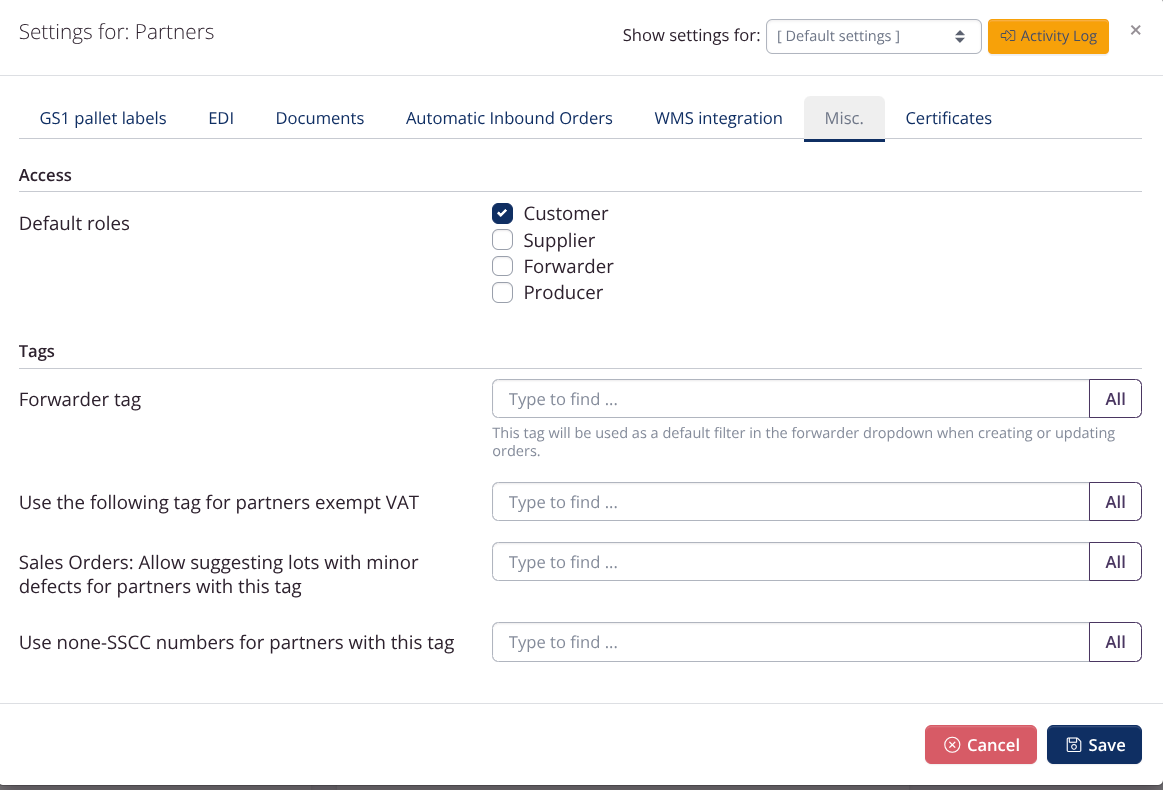Enable the Producer role checkbox
1163x790 pixels.
502,292
